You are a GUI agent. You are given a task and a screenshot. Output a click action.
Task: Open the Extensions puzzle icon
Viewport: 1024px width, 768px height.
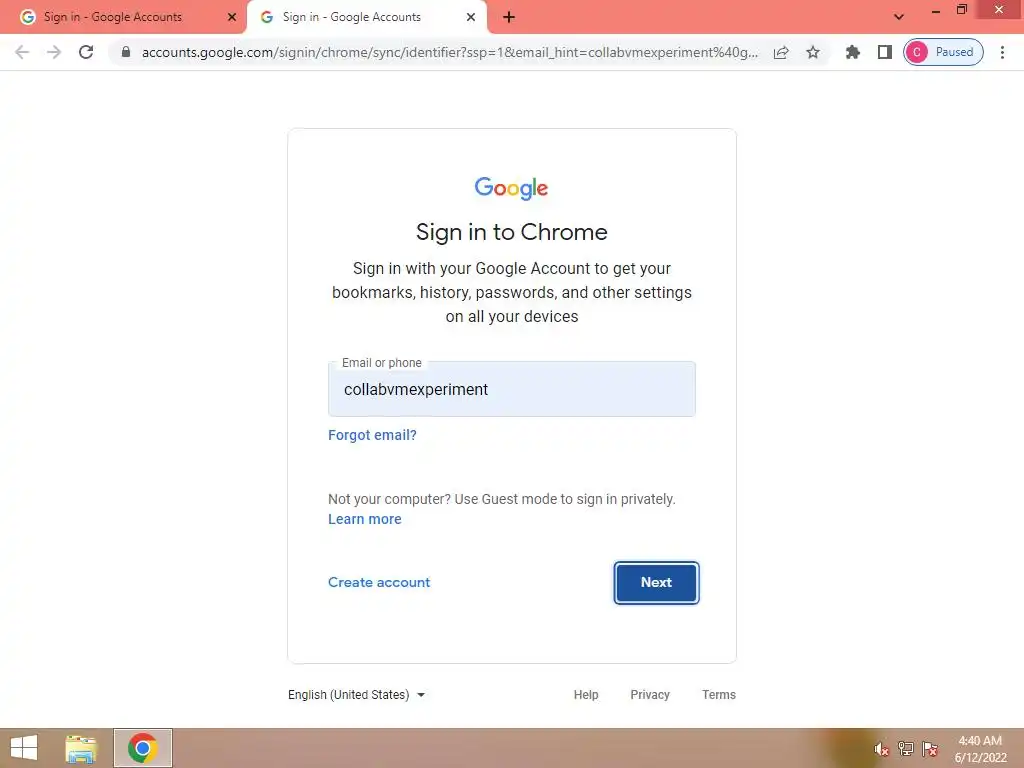pos(852,52)
